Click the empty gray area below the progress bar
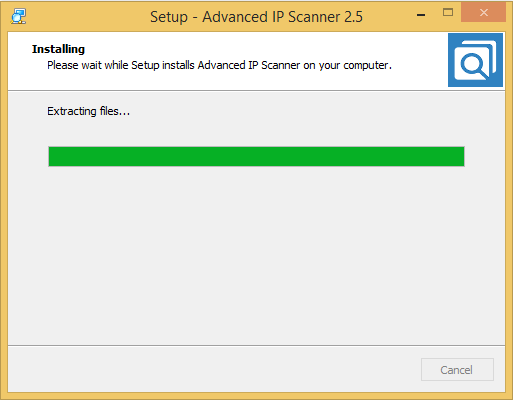The height and width of the screenshot is (400, 513). 256,253
